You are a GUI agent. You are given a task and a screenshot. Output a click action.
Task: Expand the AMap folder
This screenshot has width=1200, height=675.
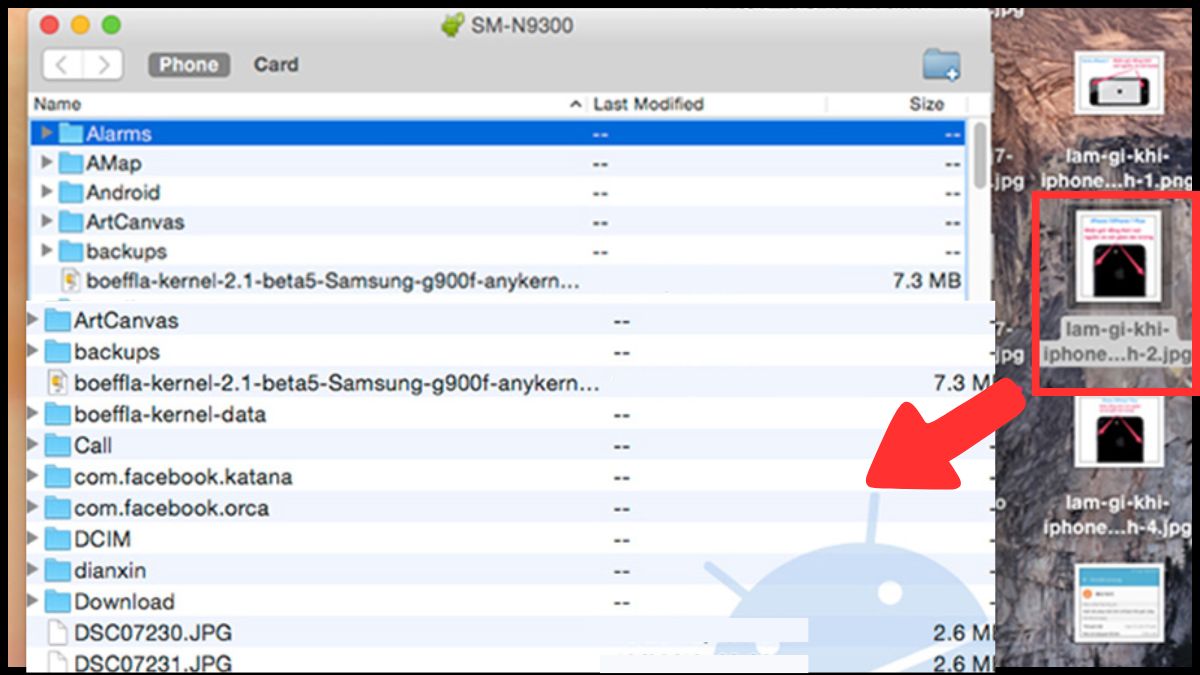46,163
